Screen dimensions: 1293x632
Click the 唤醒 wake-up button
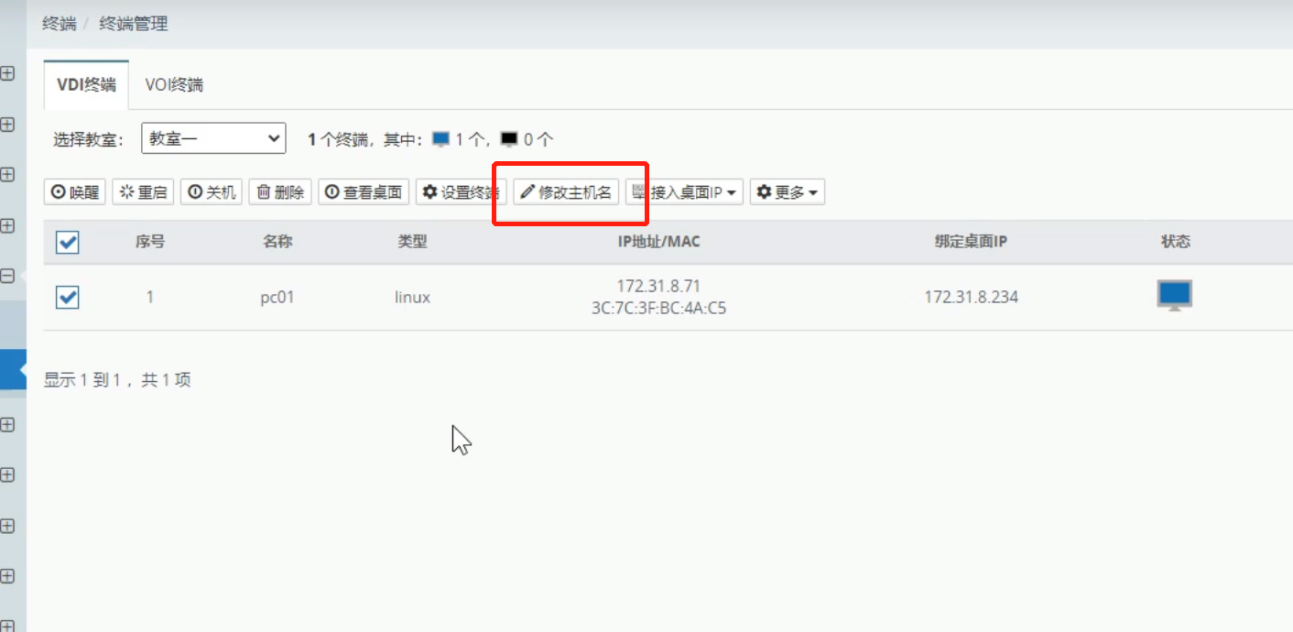click(75, 192)
